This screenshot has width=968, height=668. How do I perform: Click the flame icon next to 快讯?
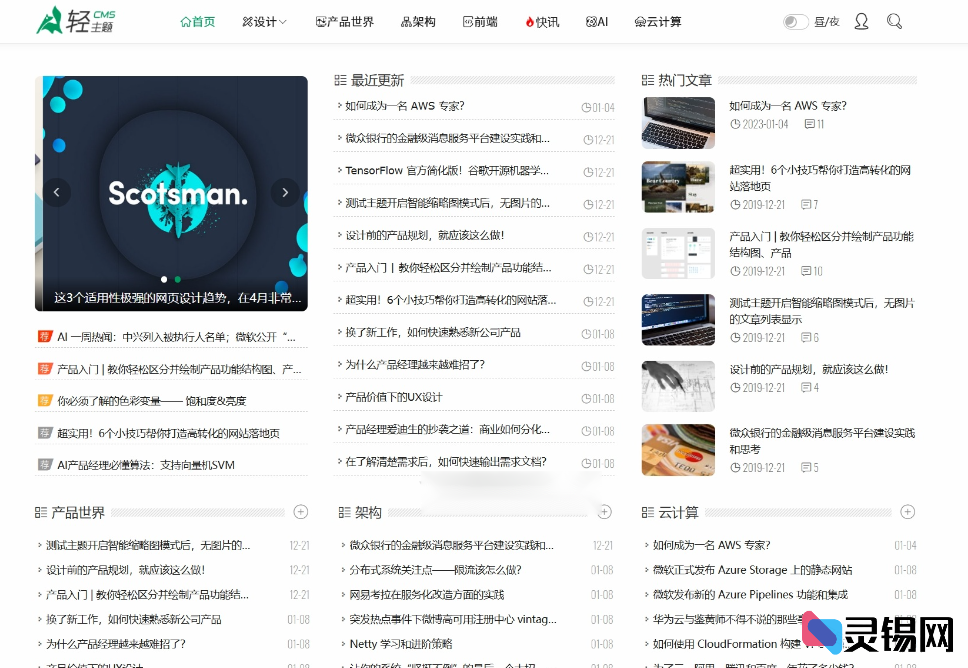coord(529,20)
